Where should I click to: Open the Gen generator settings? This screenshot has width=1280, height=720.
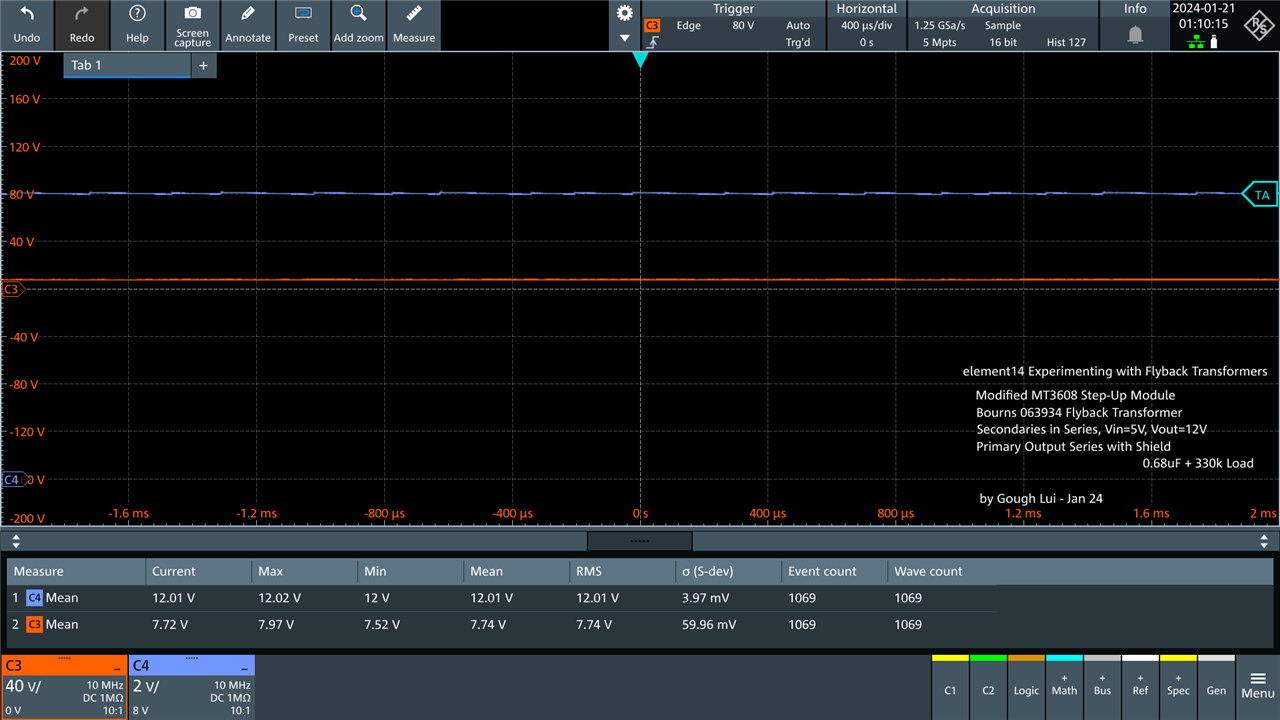click(x=1216, y=688)
